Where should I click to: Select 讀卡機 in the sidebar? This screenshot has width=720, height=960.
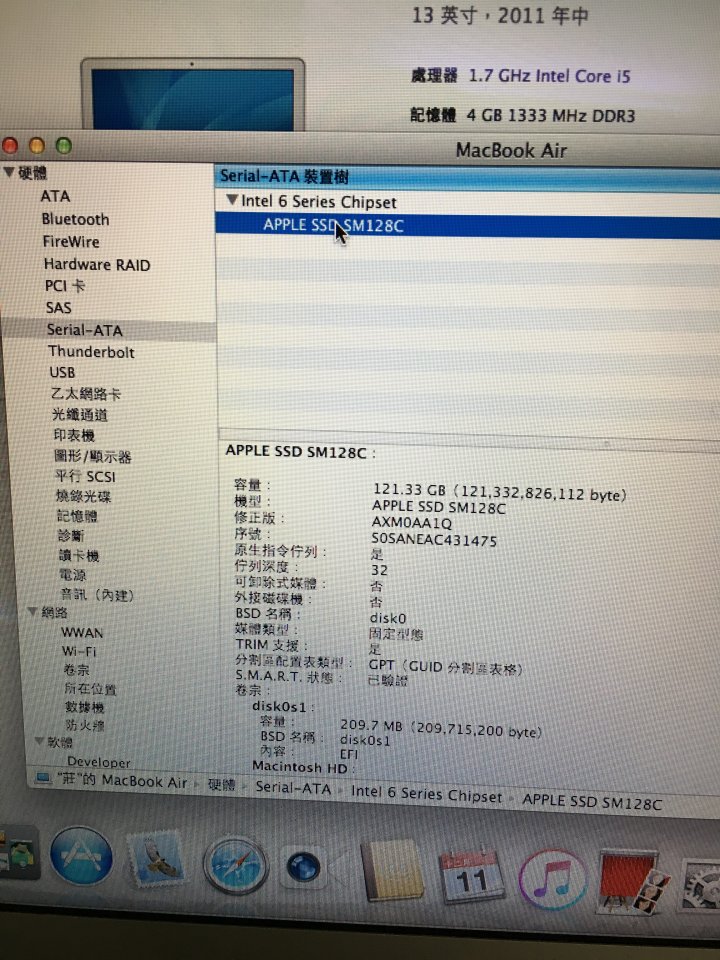coord(78,555)
